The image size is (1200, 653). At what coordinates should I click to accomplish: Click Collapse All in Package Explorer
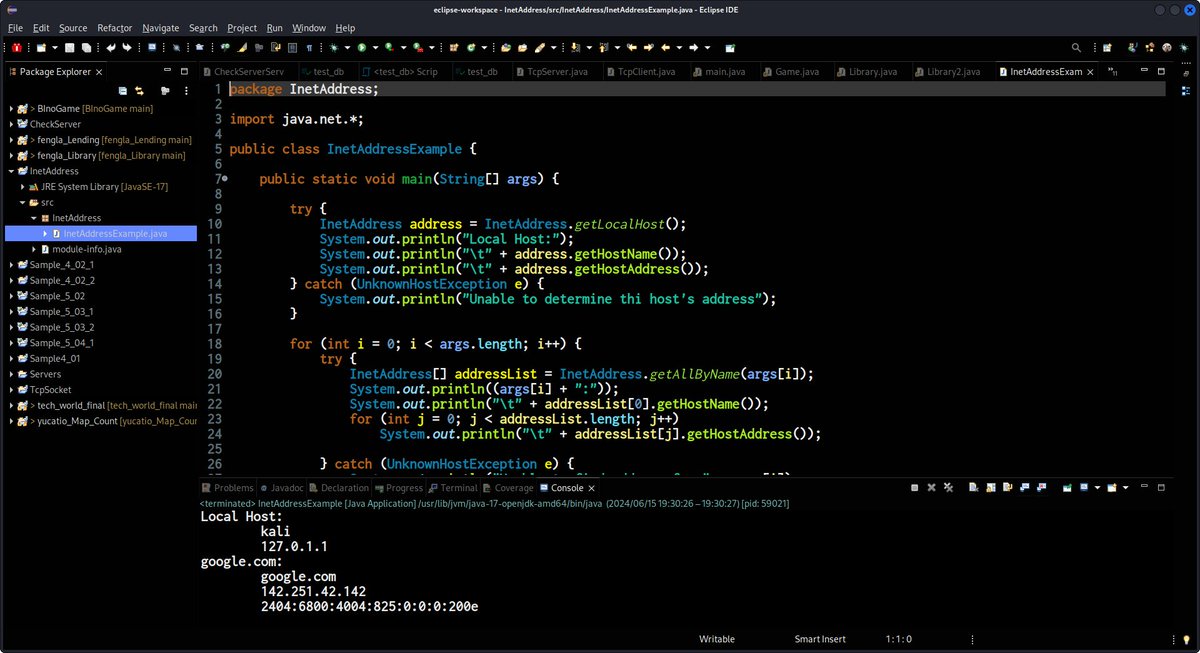(123, 90)
